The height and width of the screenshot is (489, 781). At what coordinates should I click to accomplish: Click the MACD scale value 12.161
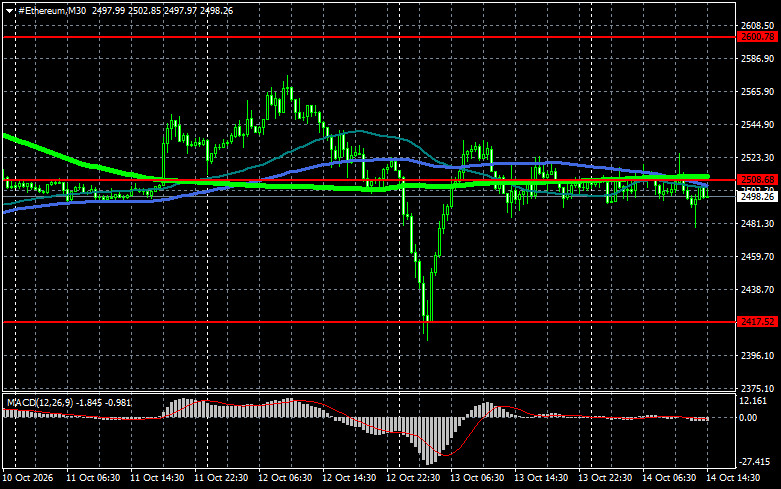coord(753,401)
